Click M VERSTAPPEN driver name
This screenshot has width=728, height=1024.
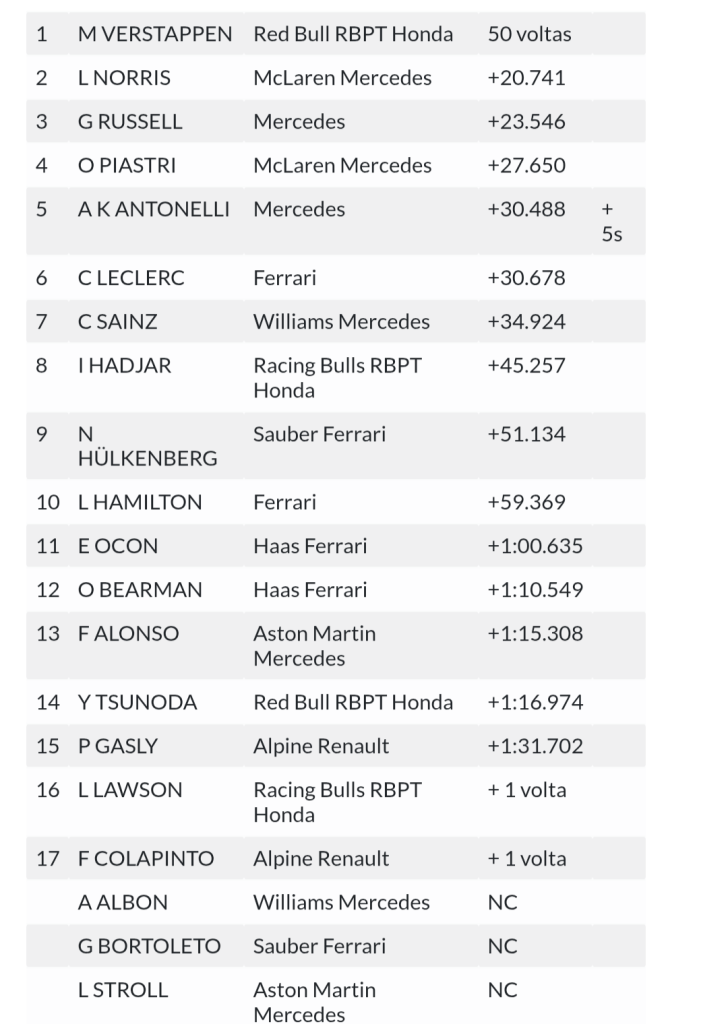155,34
